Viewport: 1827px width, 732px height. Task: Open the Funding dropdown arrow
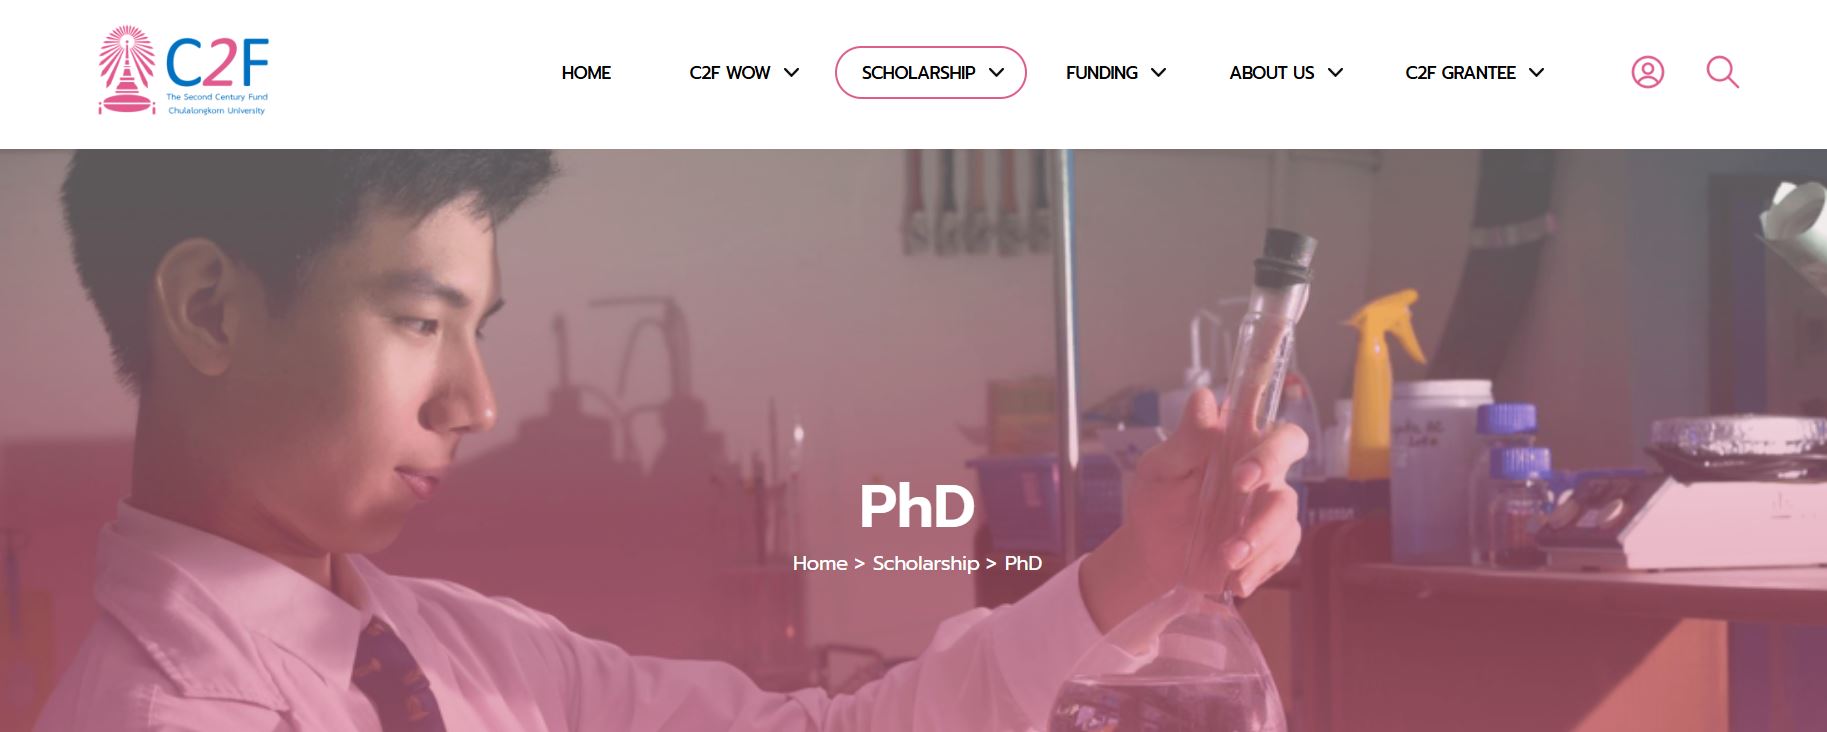(x=1158, y=72)
